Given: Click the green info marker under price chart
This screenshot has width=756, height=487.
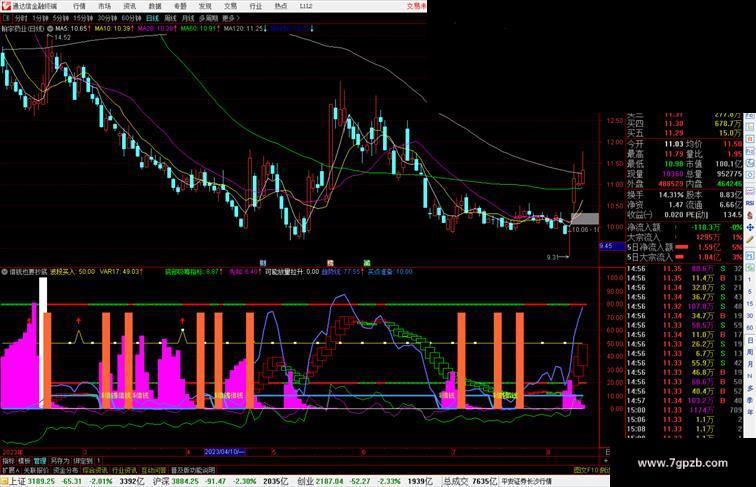Looking at the screenshot, I should pyautogui.click(x=367, y=263).
